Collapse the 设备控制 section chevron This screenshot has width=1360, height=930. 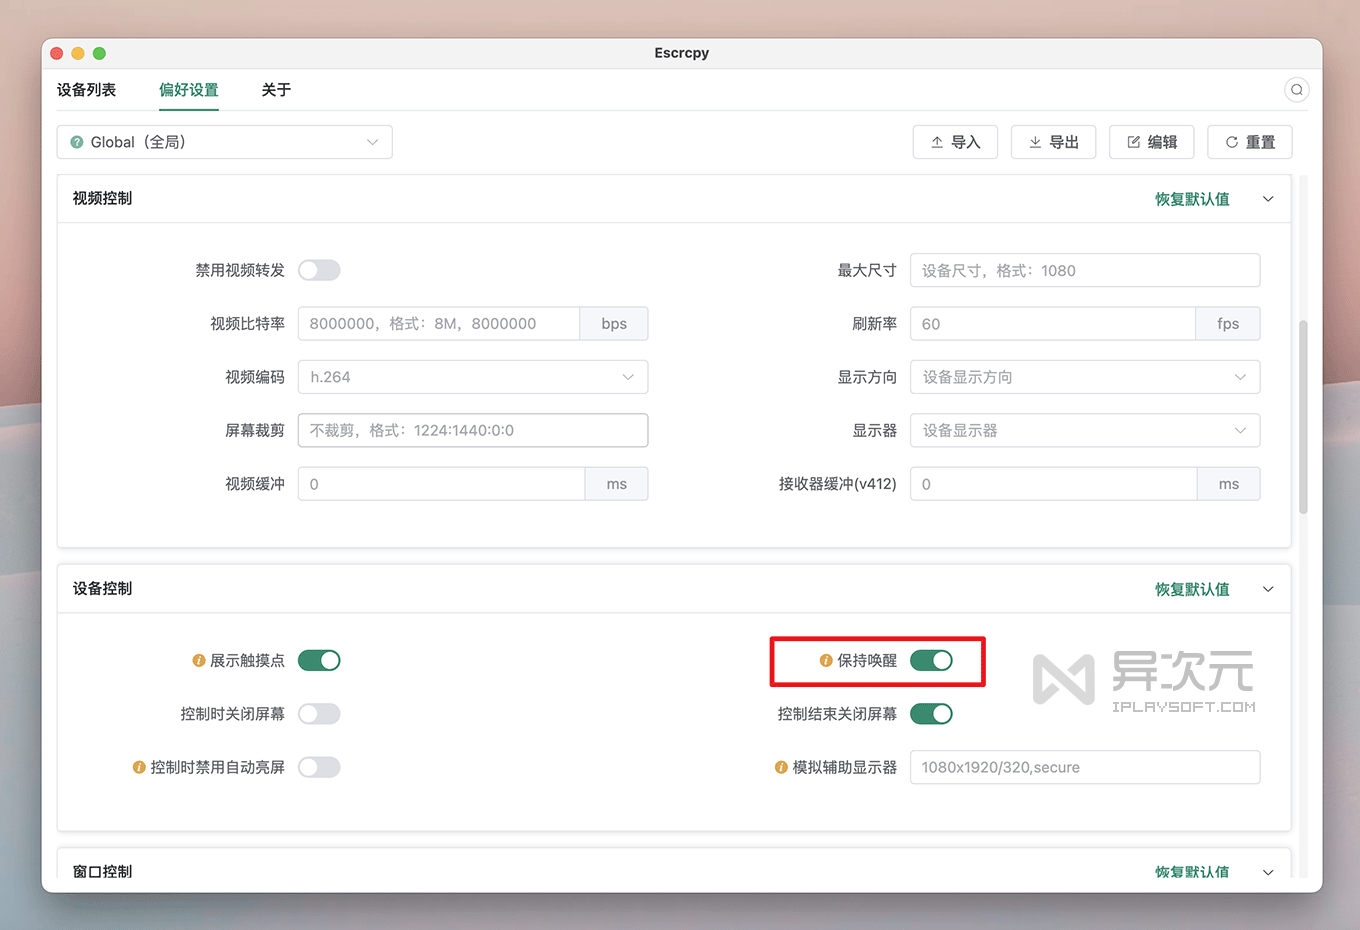point(1268,589)
